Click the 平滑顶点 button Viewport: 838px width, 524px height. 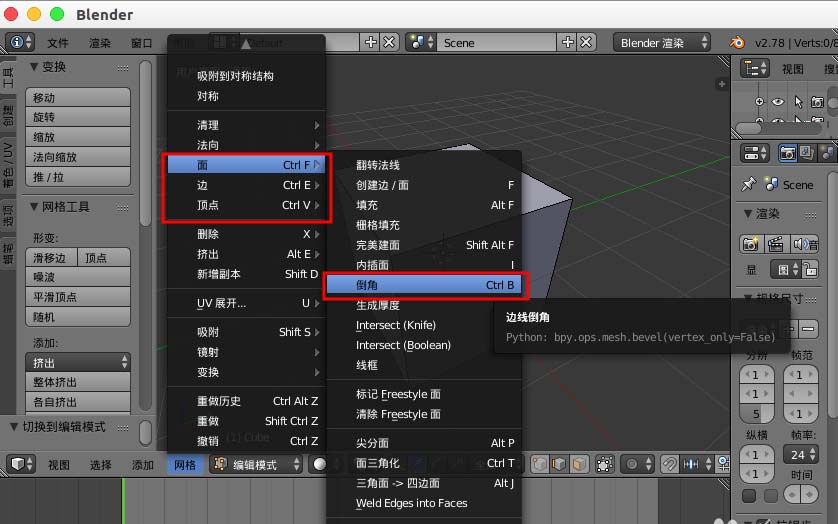pyautogui.click(x=78, y=297)
